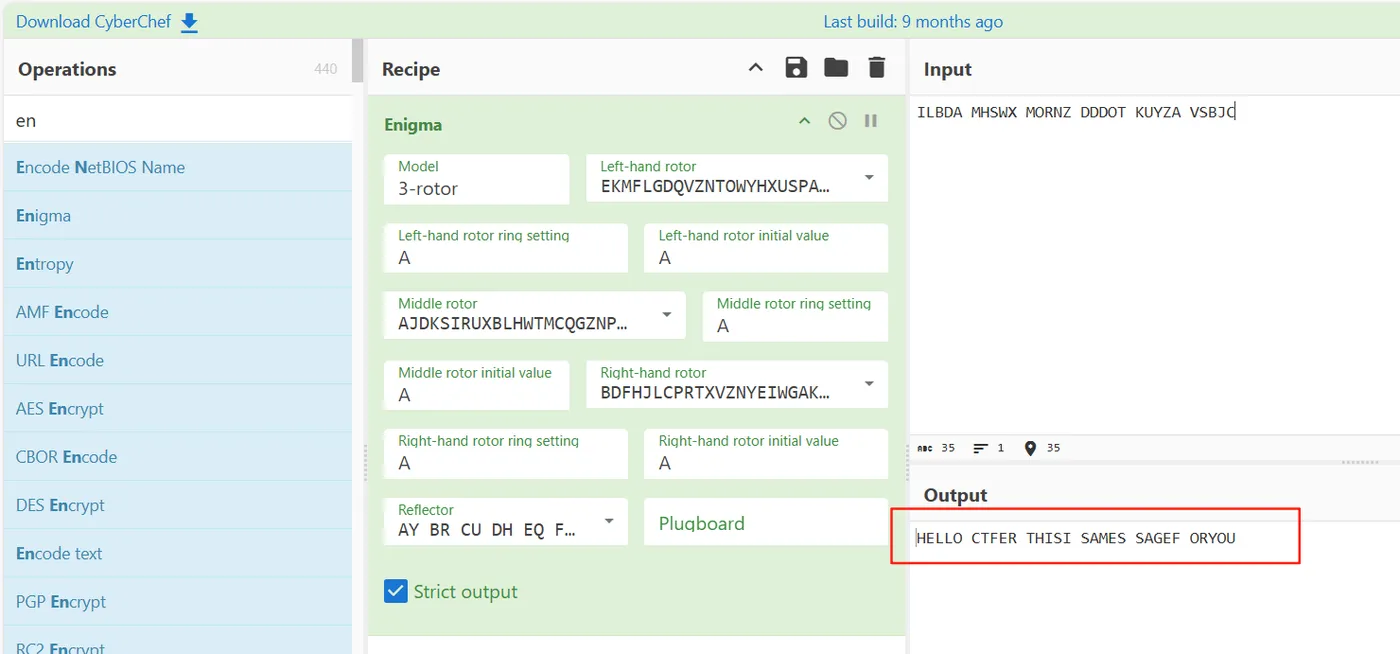Screen dimensions: 1400x654
Task: Select the Entropy operation in the list
Action: click(x=177, y=264)
